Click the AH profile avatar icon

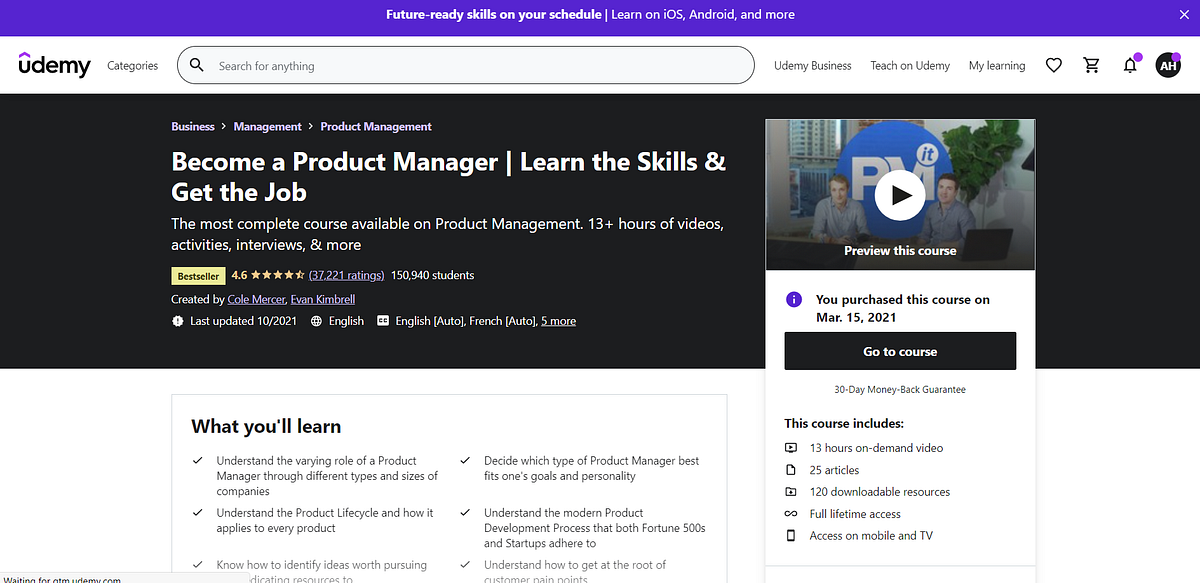(x=1168, y=64)
